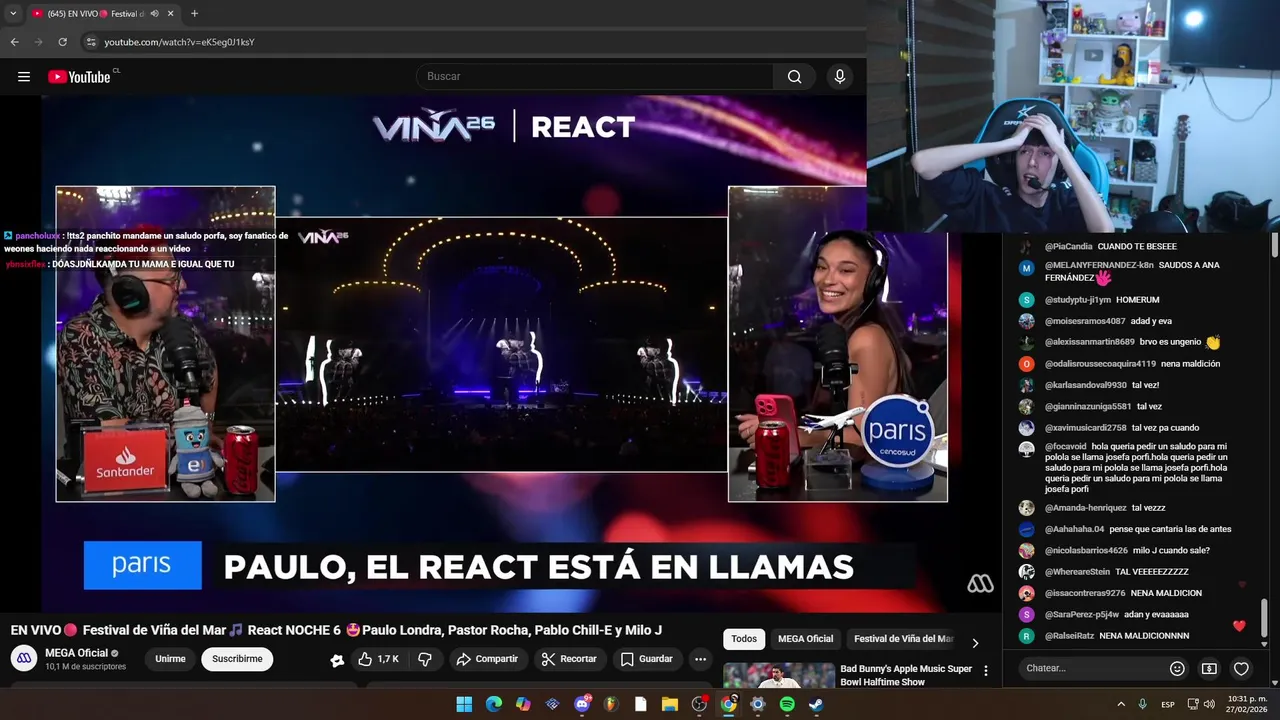Screen dimensions: 1280x720
Task: Click the address bar URL
Action: point(180,42)
